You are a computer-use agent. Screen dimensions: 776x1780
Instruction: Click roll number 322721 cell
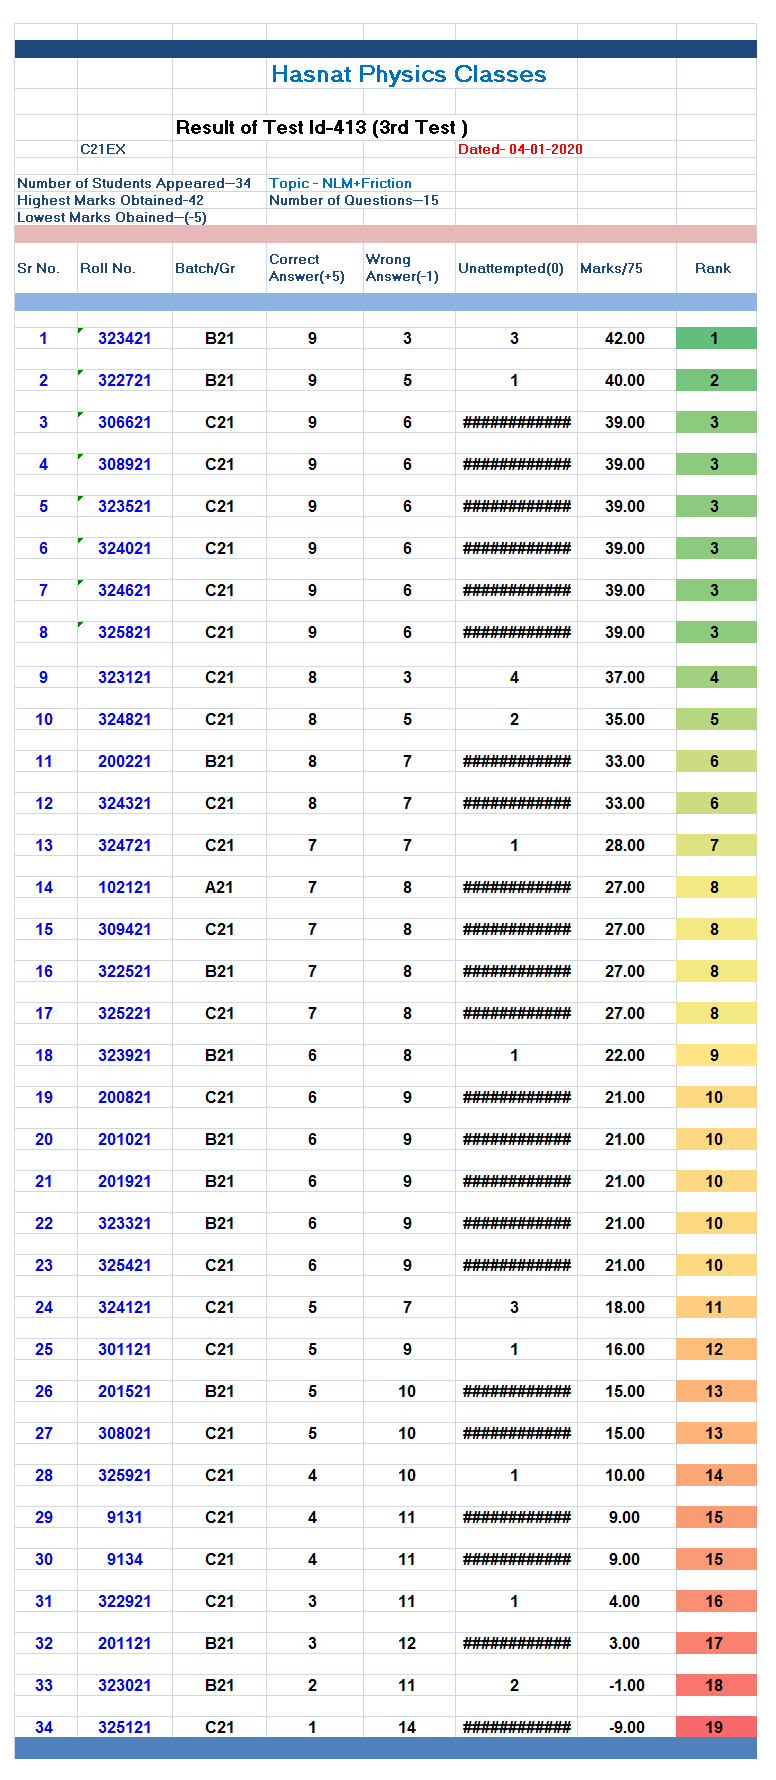point(125,380)
